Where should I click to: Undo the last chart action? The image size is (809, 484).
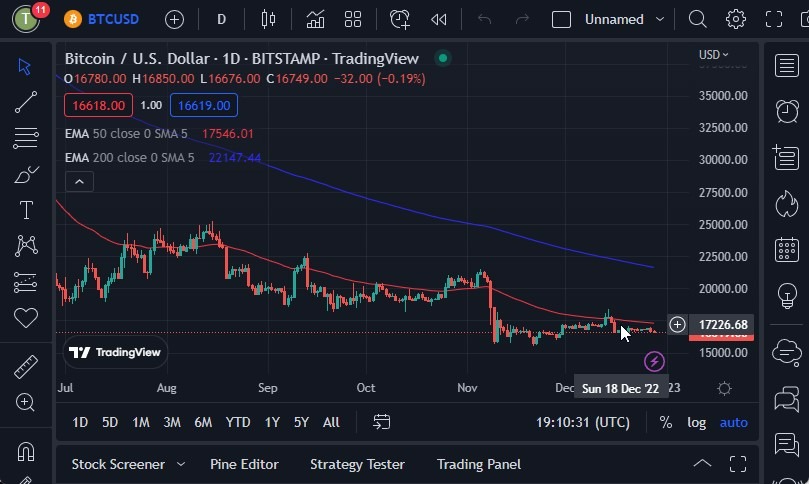point(484,20)
